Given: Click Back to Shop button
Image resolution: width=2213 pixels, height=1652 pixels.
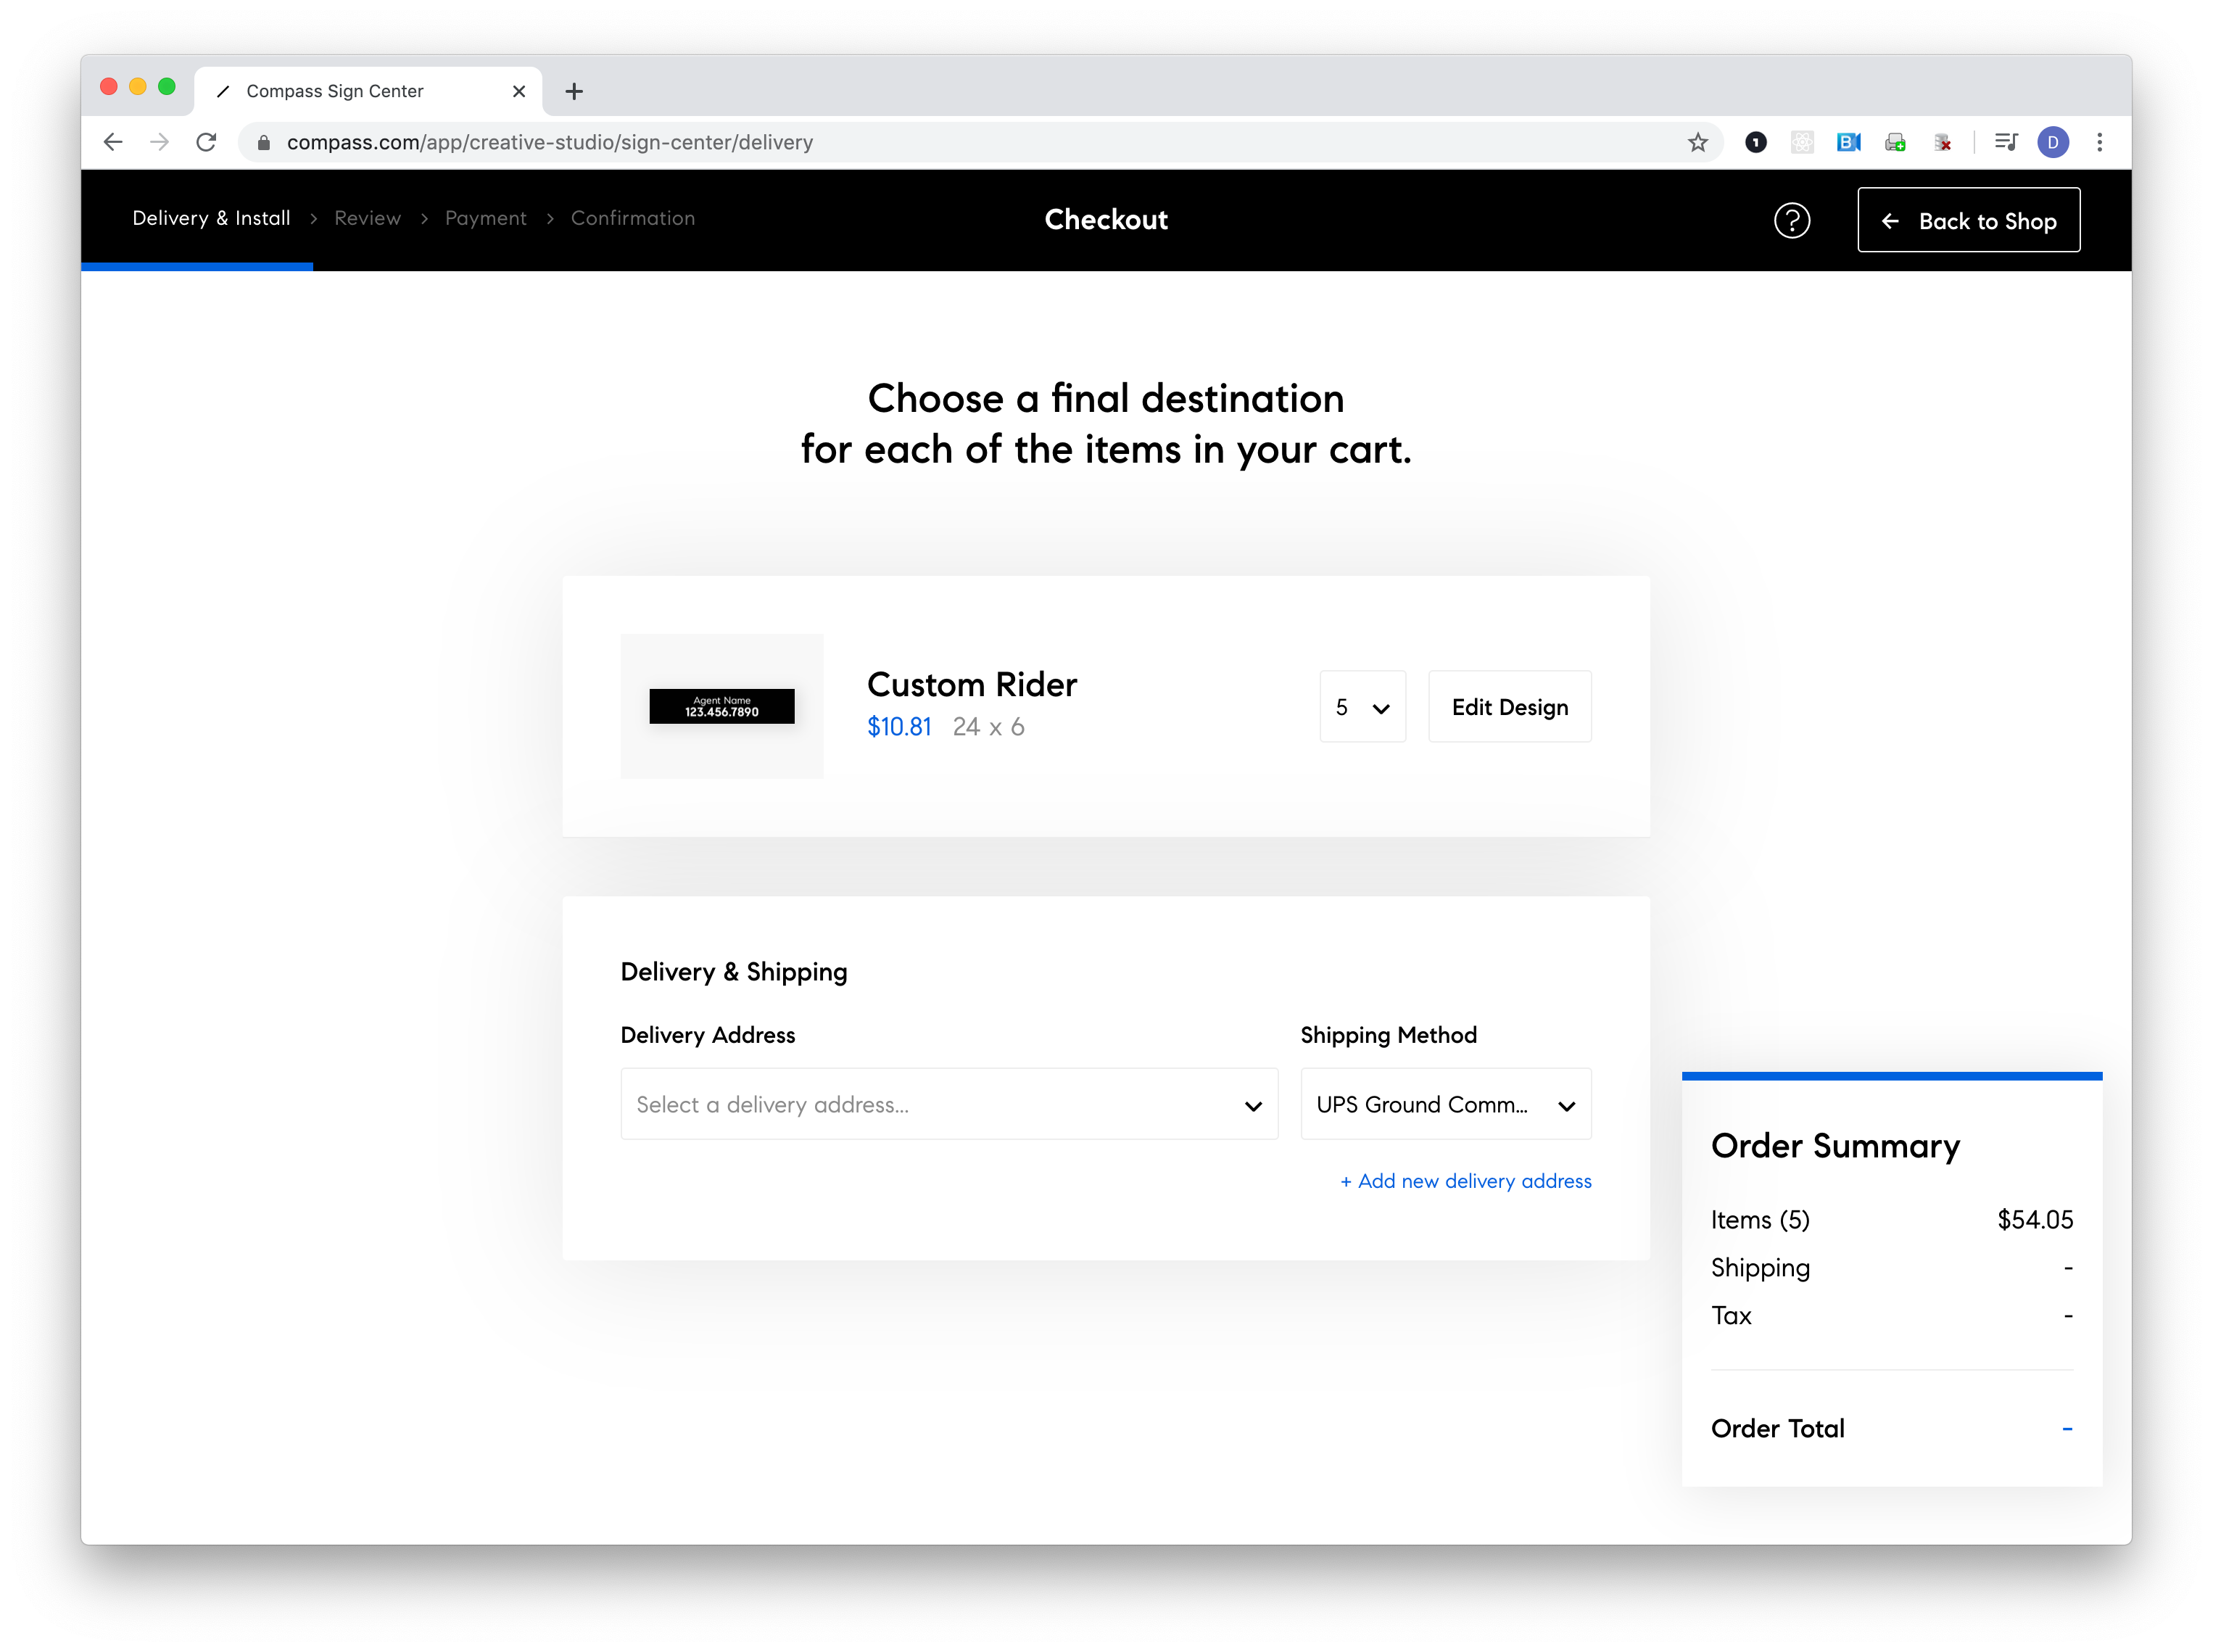Looking at the screenshot, I should tap(1968, 221).
